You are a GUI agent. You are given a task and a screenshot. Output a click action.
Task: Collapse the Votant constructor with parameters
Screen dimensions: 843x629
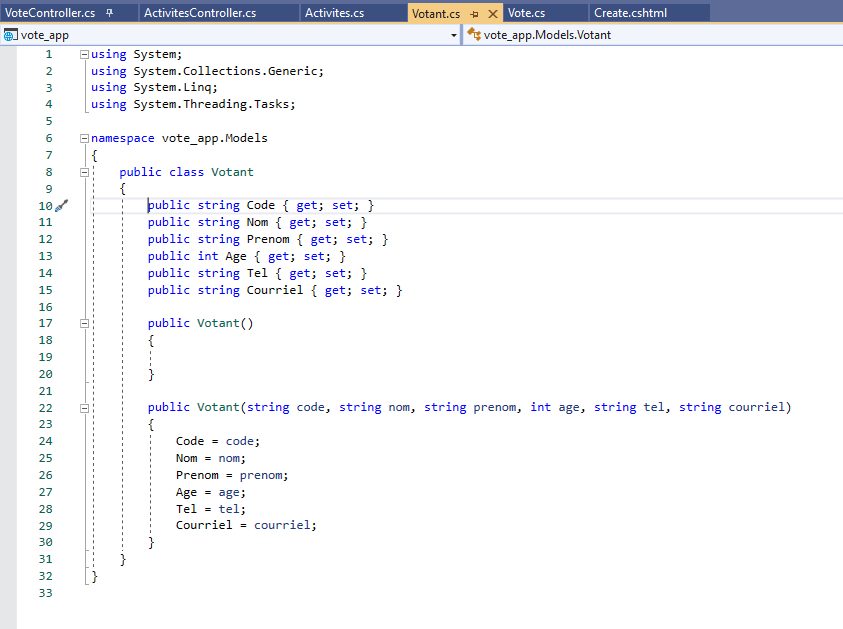[x=84, y=409]
